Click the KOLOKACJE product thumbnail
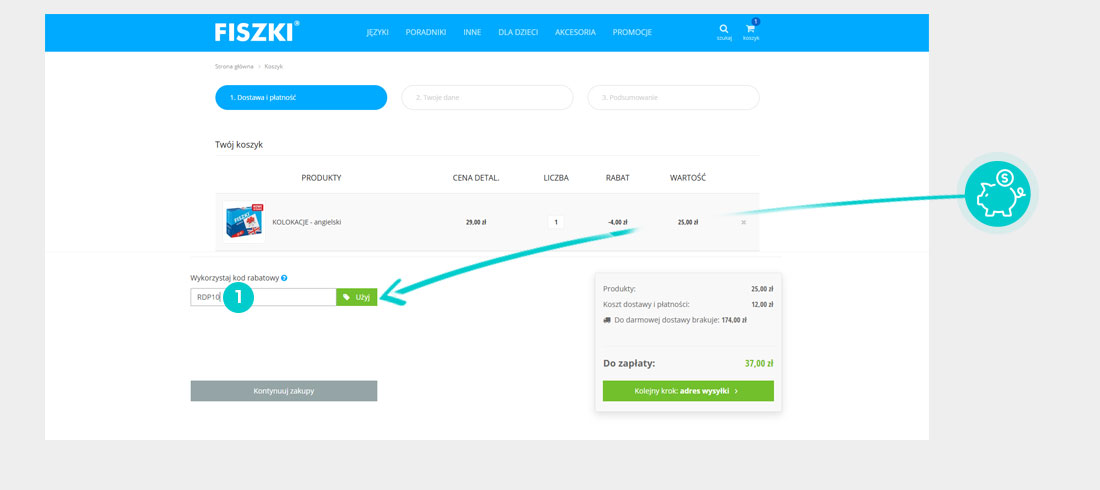Screen dimensions: 1100x490 click(x=243, y=221)
